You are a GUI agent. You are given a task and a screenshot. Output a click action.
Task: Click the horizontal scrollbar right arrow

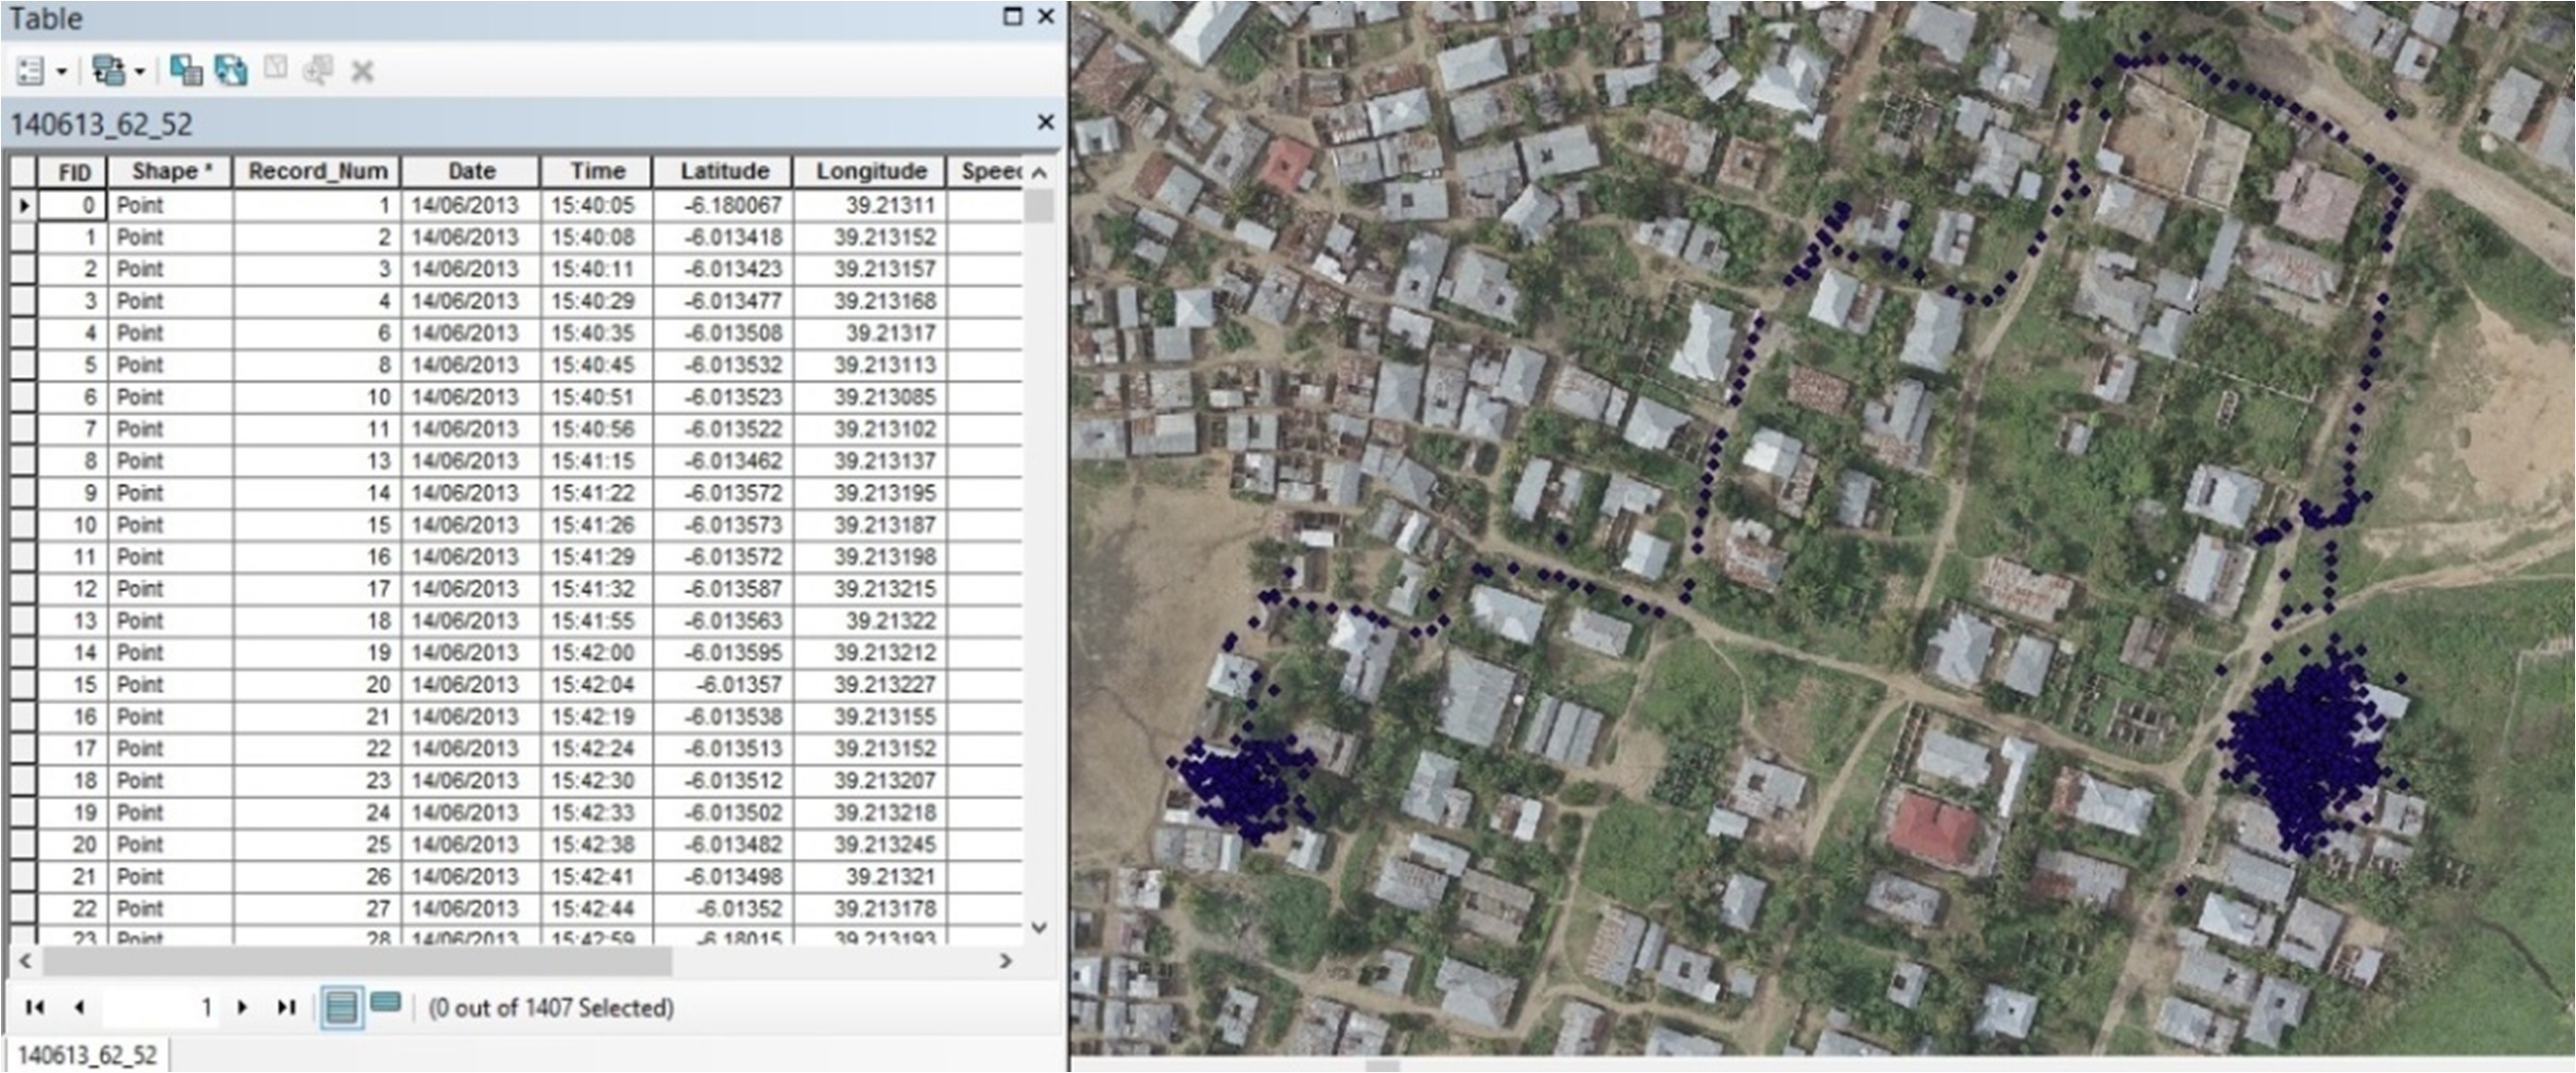(x=1006, y=961)
